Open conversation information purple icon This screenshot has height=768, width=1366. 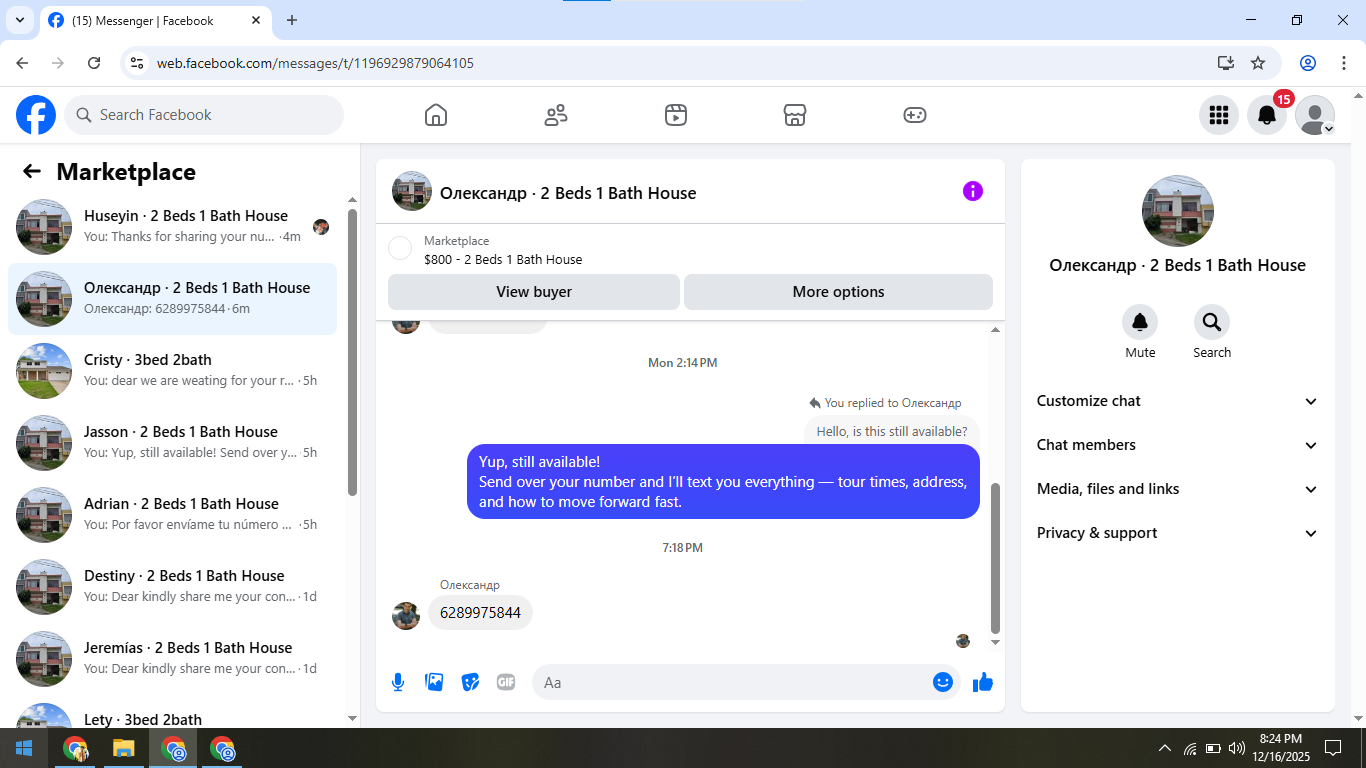[973, 191]
